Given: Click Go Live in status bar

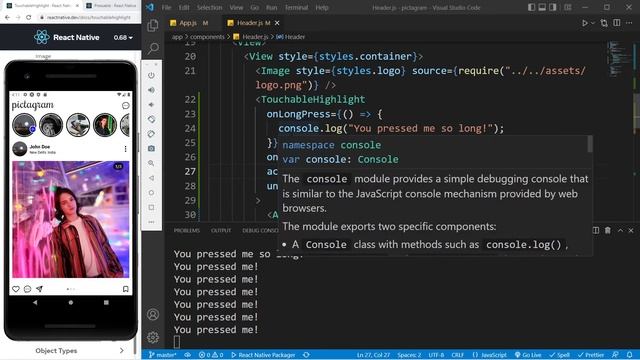Looking at the screenshot, I should pyautogui.click(x=528, y=355).
